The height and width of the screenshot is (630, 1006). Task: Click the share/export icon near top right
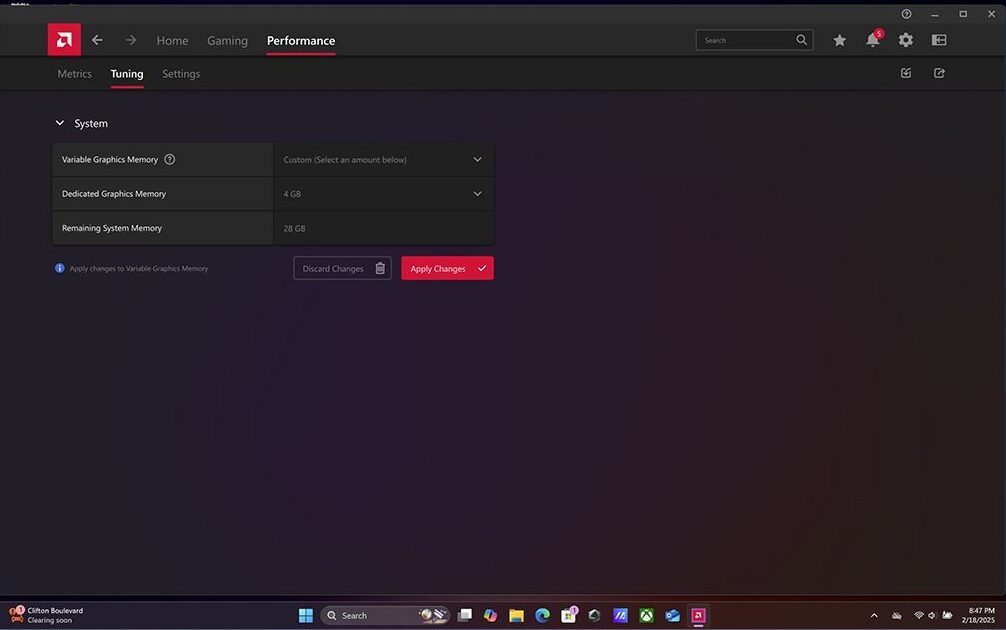(938, 72)
